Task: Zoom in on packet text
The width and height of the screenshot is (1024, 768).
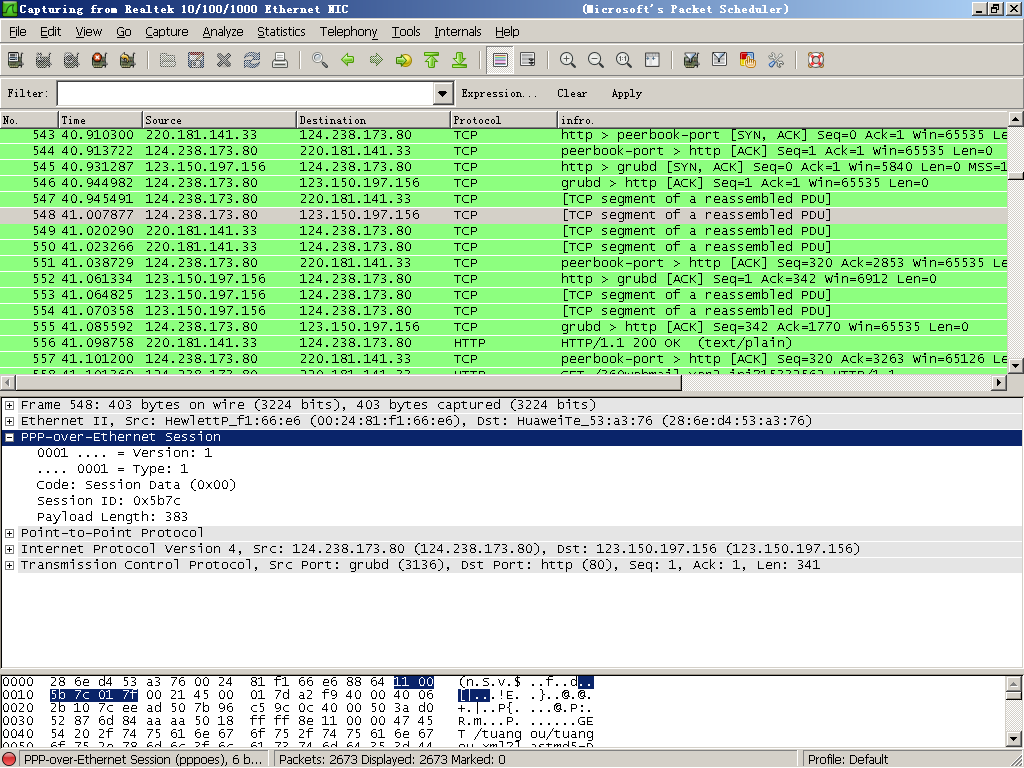Action: pos(568,60)
